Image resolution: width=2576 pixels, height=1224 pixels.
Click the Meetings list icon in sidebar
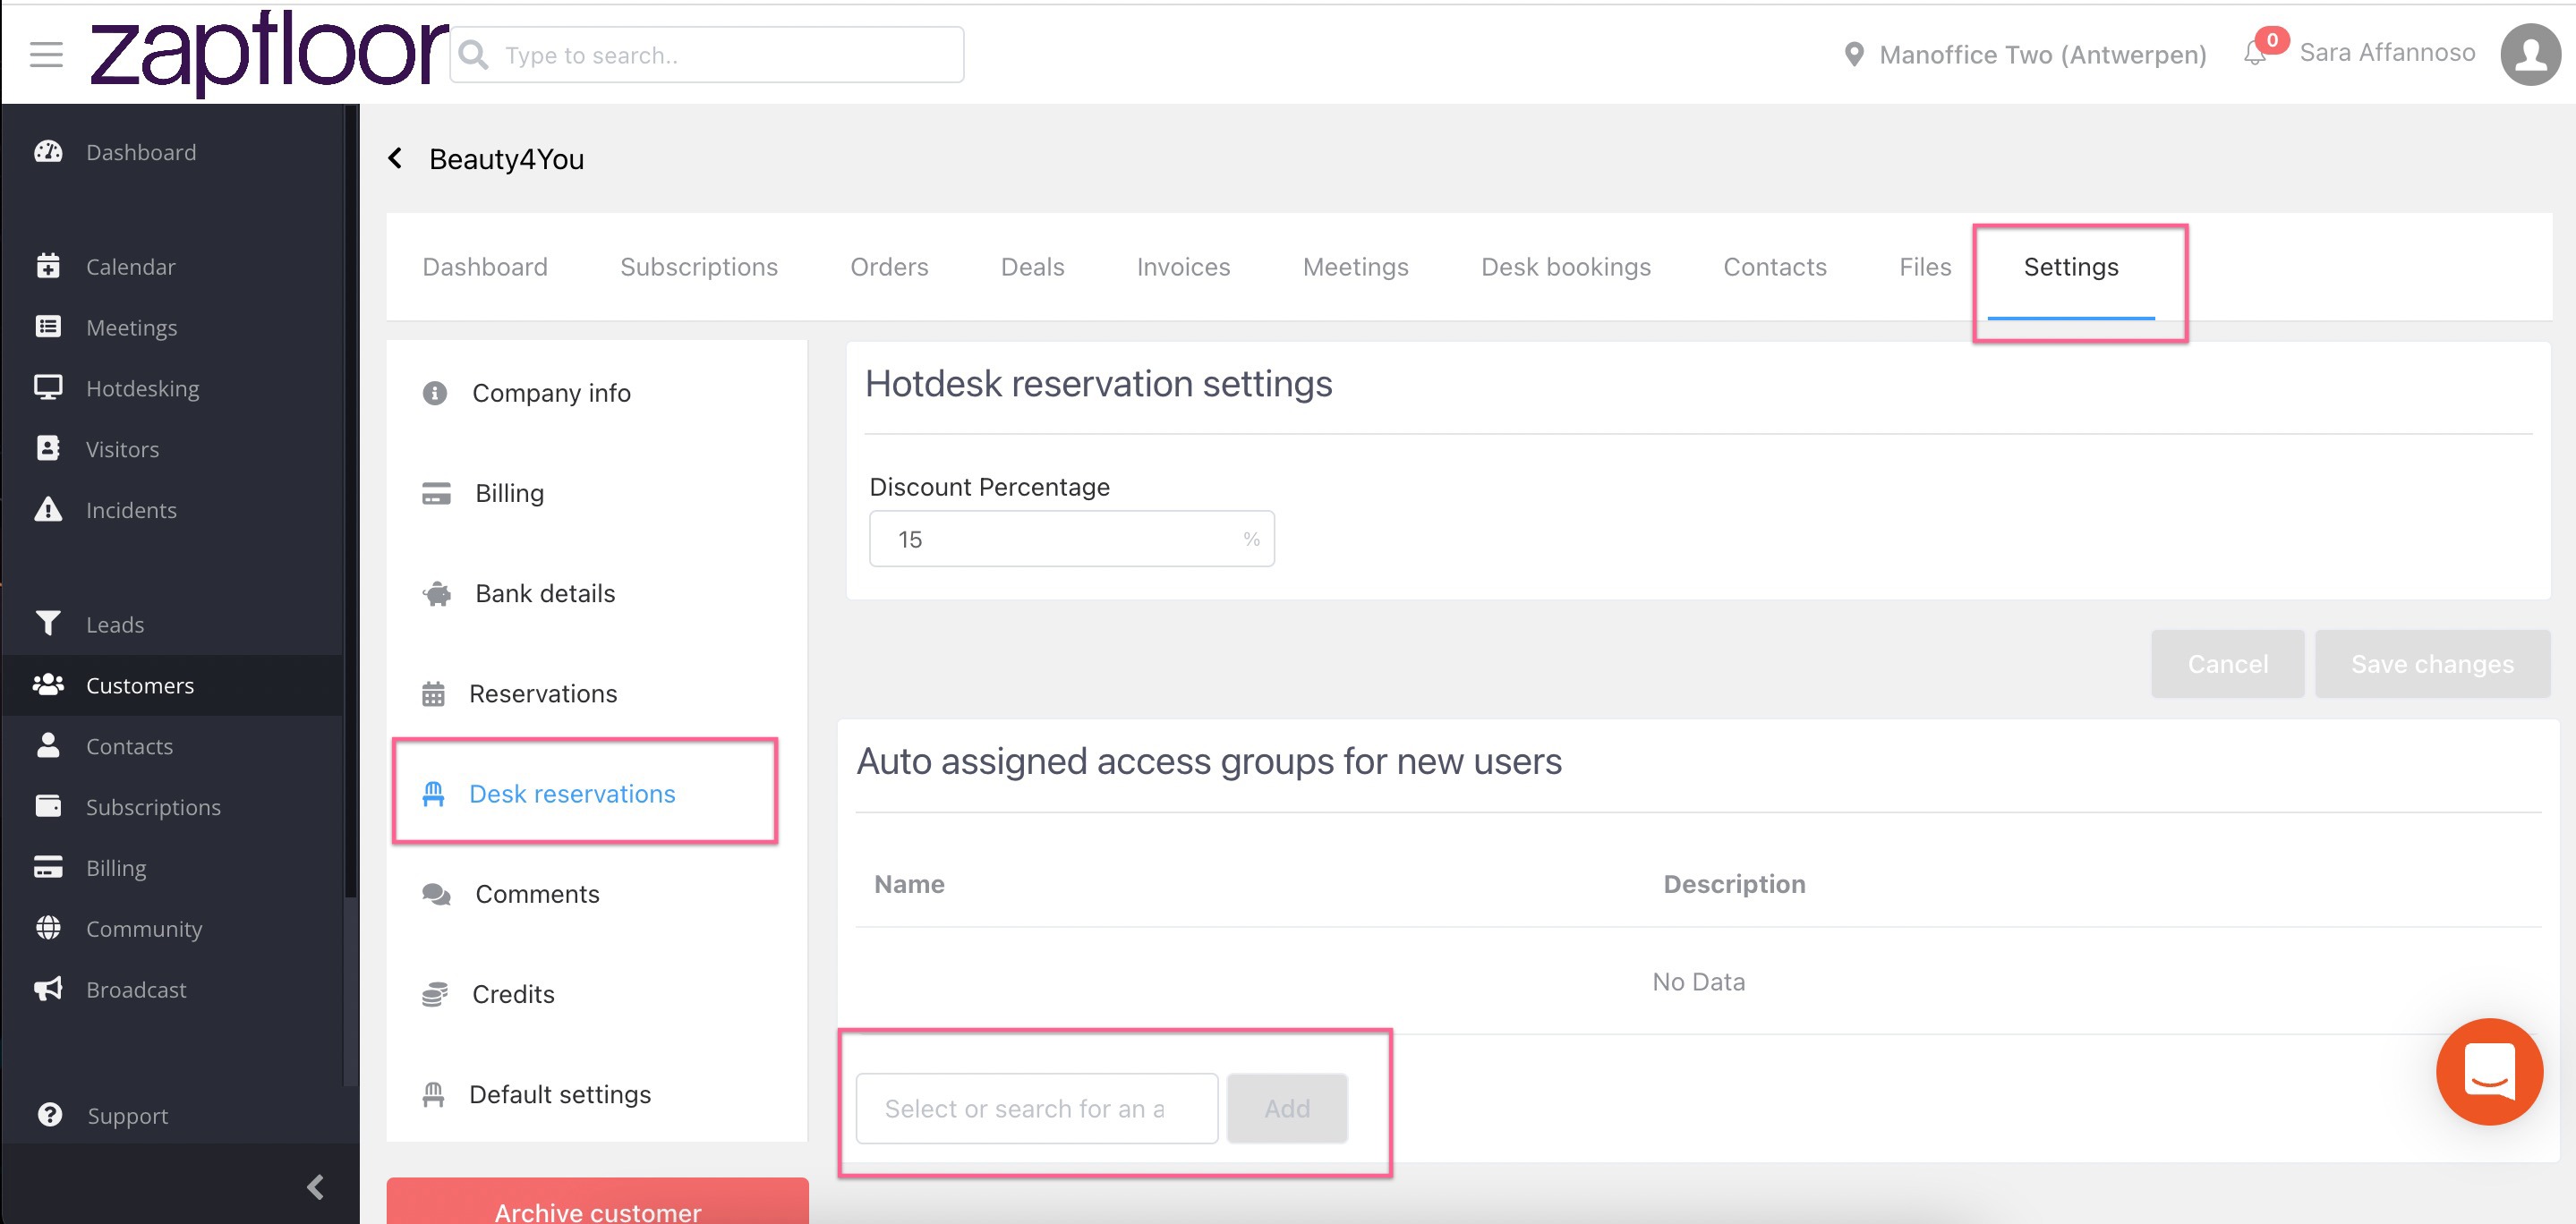(x=48, y=327)
